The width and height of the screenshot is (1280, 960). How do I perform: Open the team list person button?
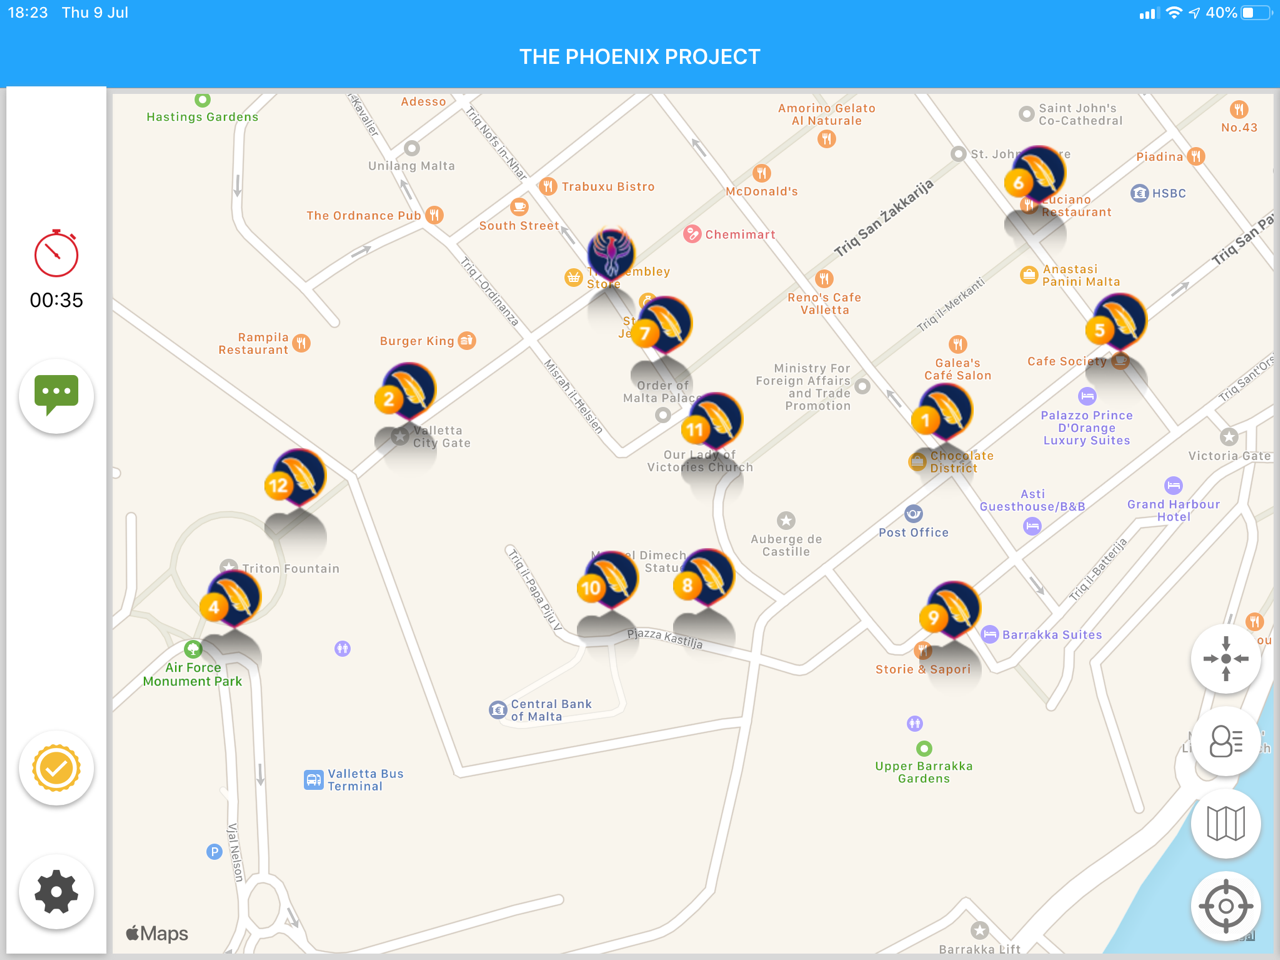pos(1226,741)
